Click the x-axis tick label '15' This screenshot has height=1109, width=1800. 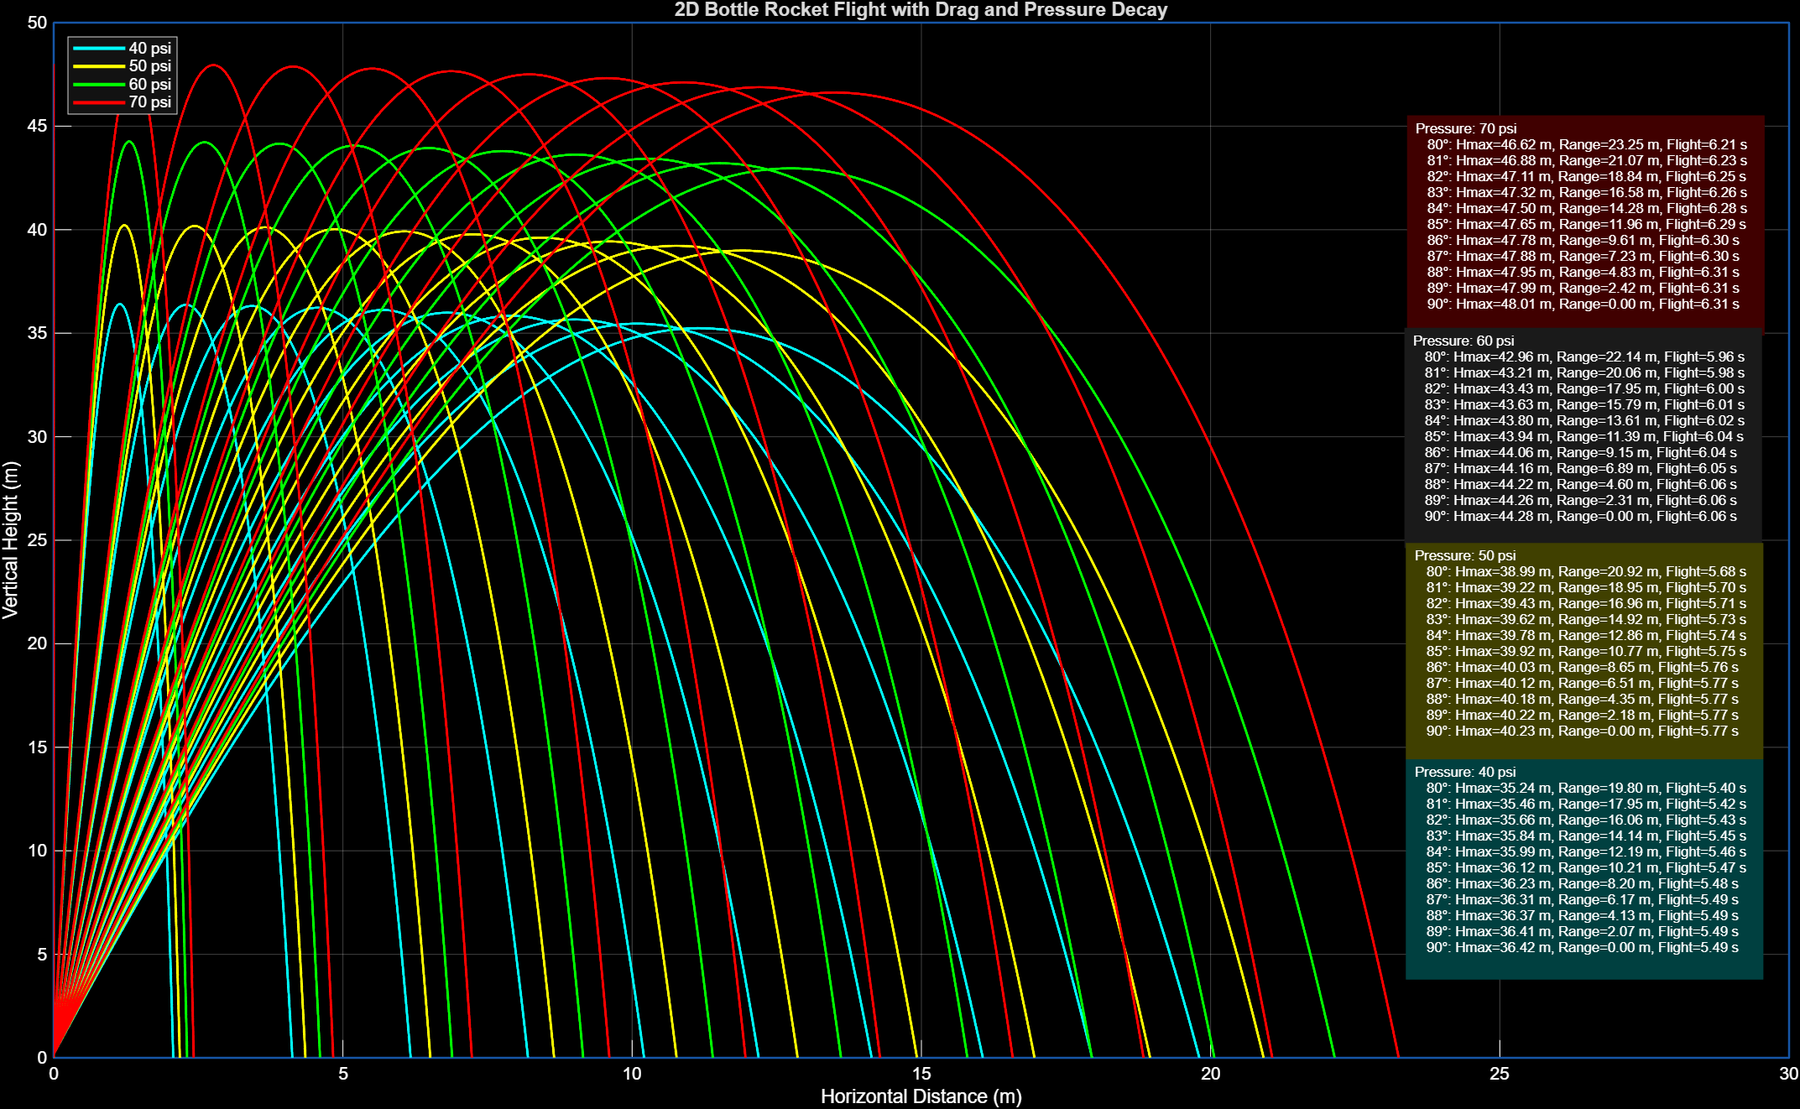[921, 1074]
